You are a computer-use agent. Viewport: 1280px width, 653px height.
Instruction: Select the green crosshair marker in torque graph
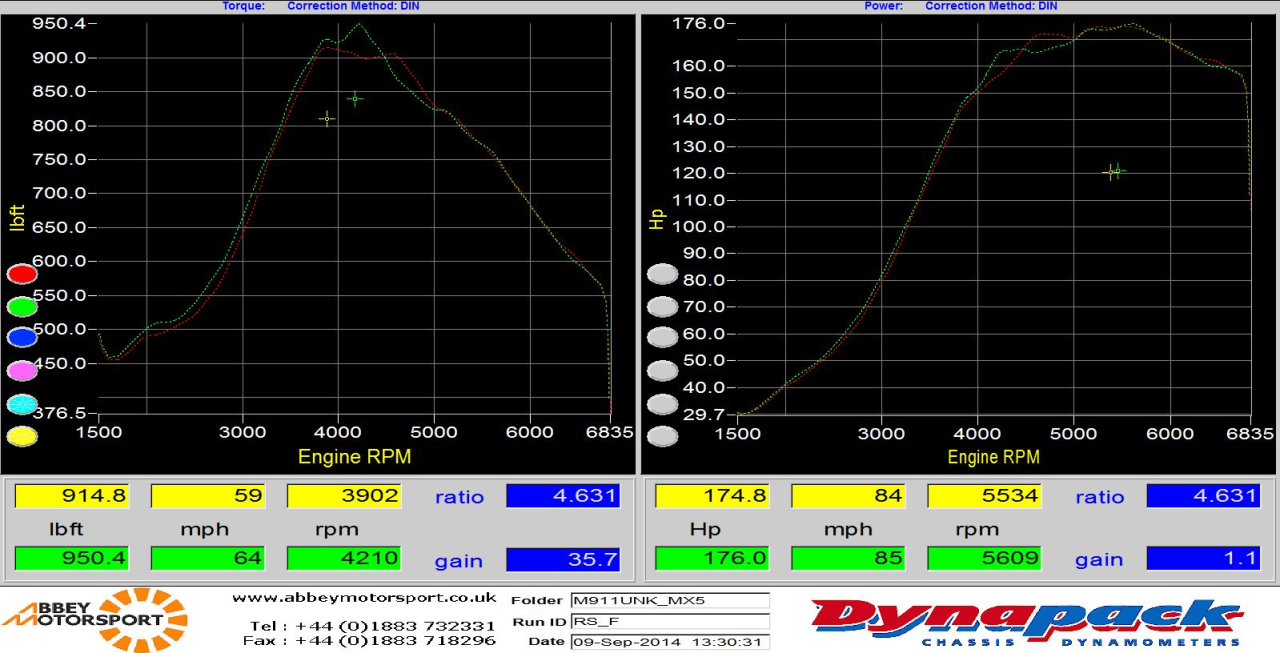tap(355, 99)
